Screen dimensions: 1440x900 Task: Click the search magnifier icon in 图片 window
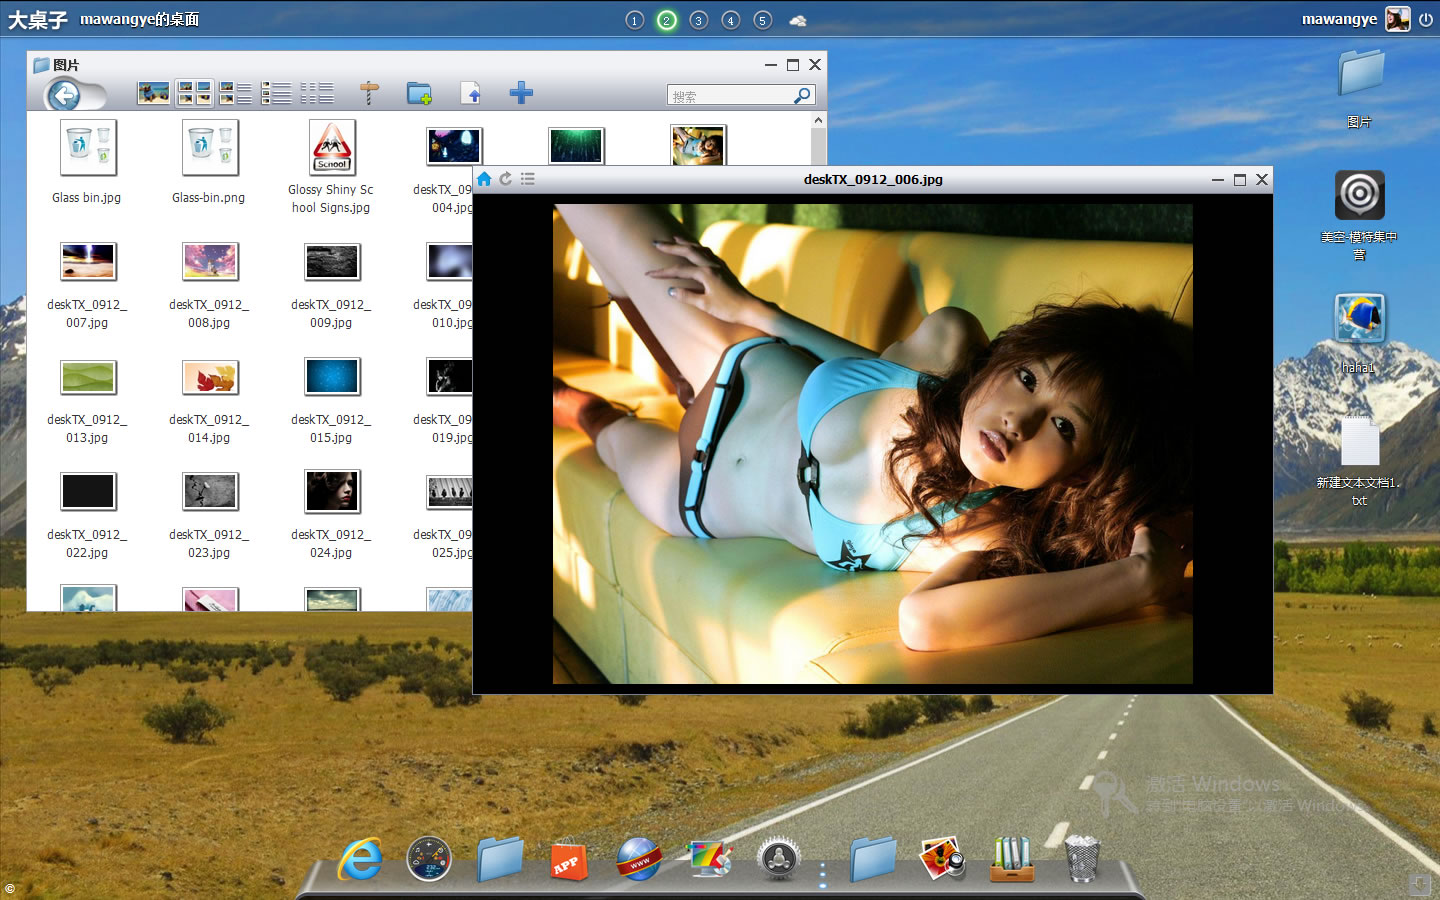click(802, 95)
